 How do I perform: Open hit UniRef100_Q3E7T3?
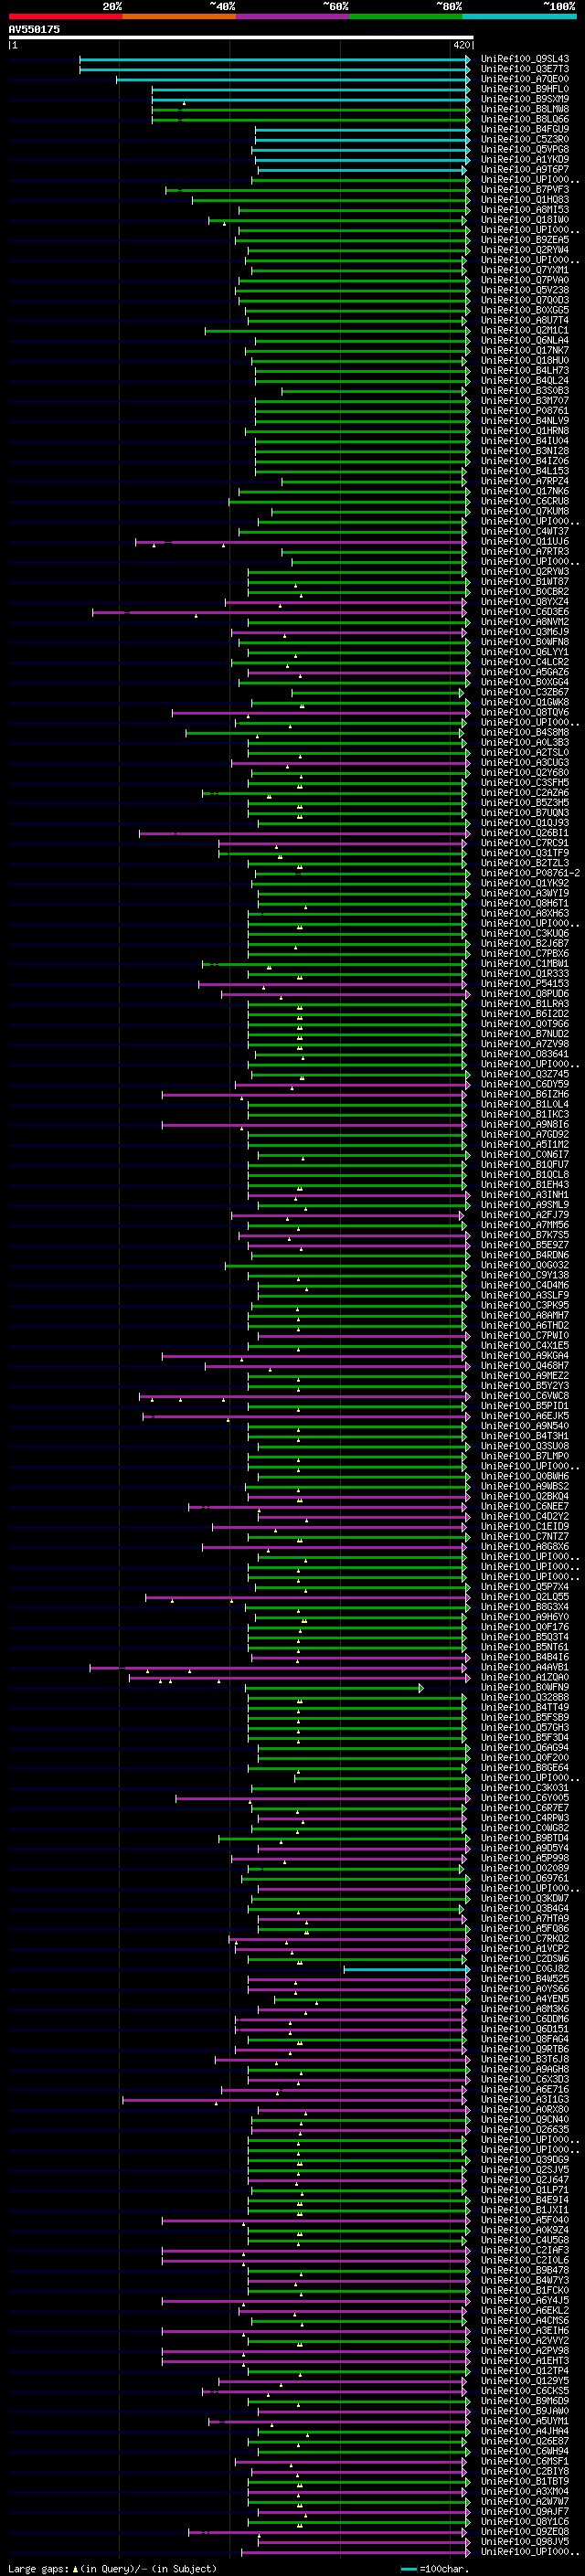pos(525,69)
